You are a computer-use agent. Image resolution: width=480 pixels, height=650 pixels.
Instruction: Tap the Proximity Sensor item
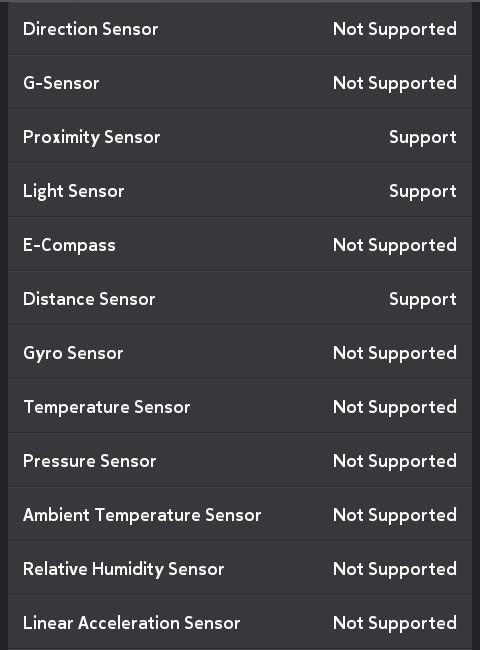[x=240, y=137]
